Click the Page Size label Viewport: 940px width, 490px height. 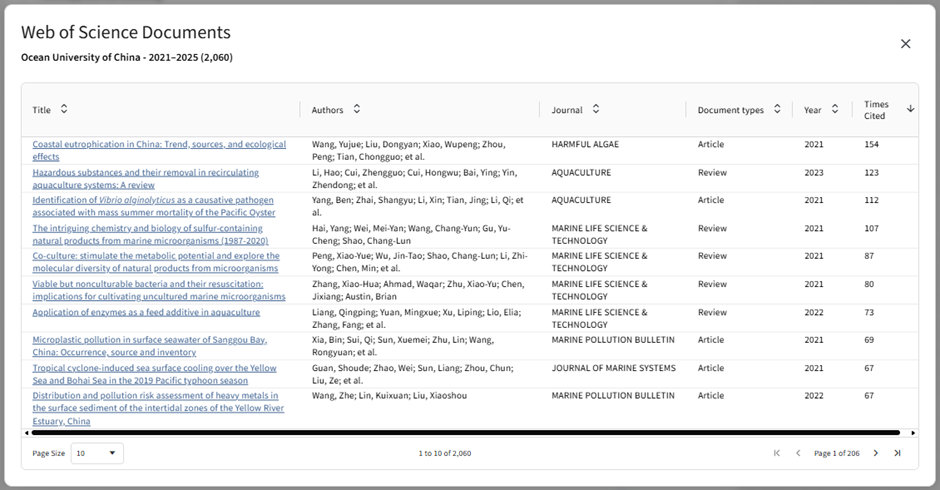pos(49,453)
